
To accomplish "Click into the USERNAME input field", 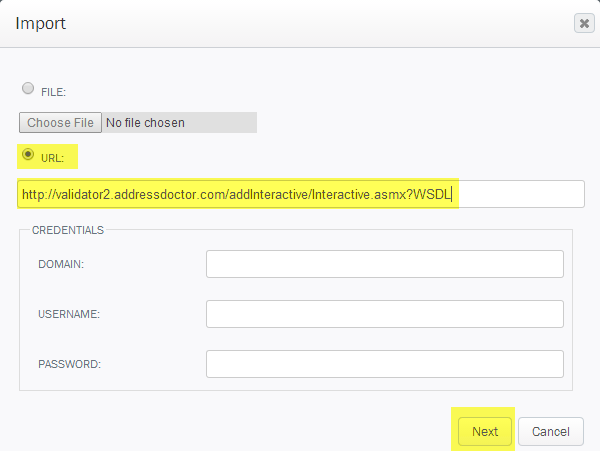I will click(x=385, y=314).
